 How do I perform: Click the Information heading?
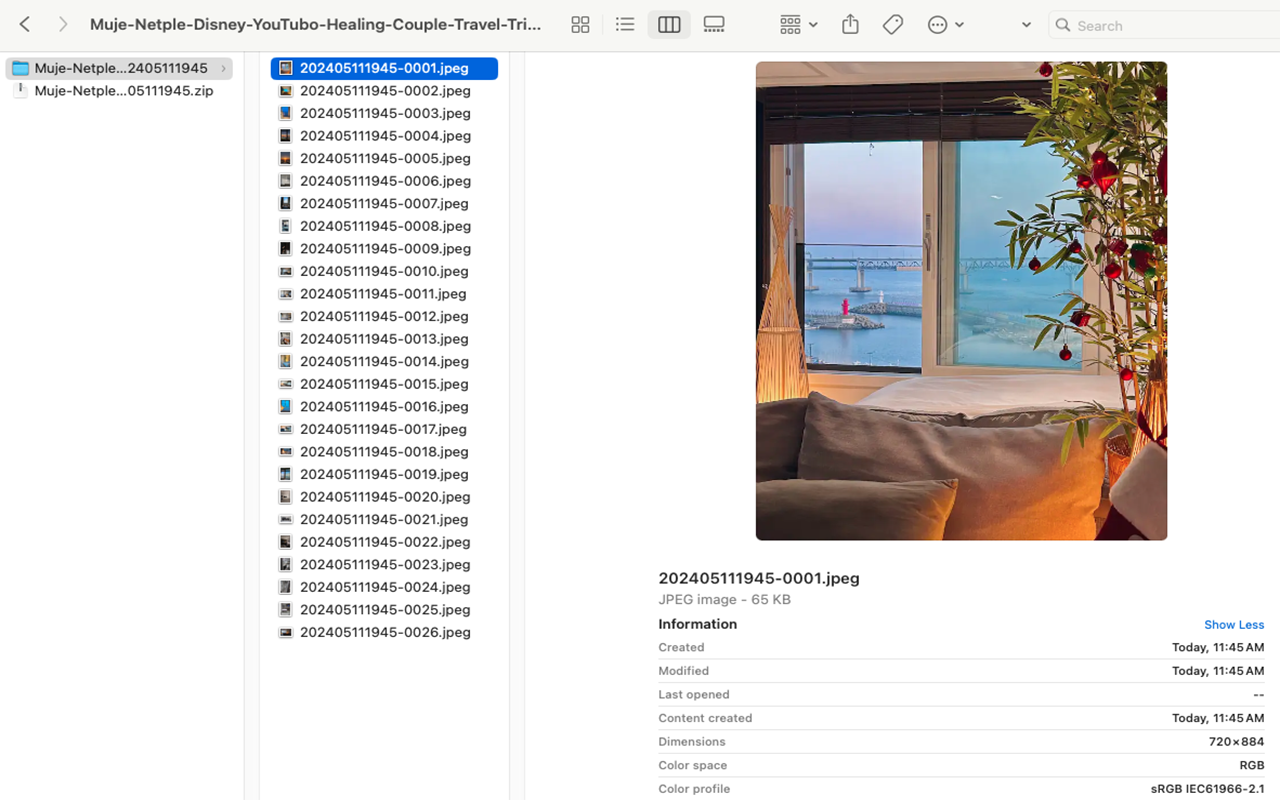(x=697, y=624)
